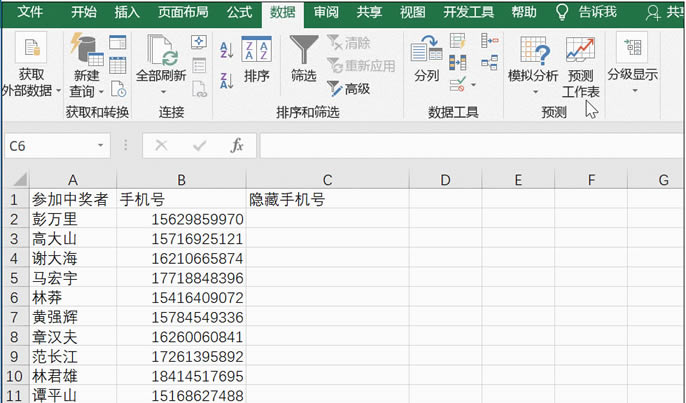Click the insert function fx icon

[x=237, y=146]
